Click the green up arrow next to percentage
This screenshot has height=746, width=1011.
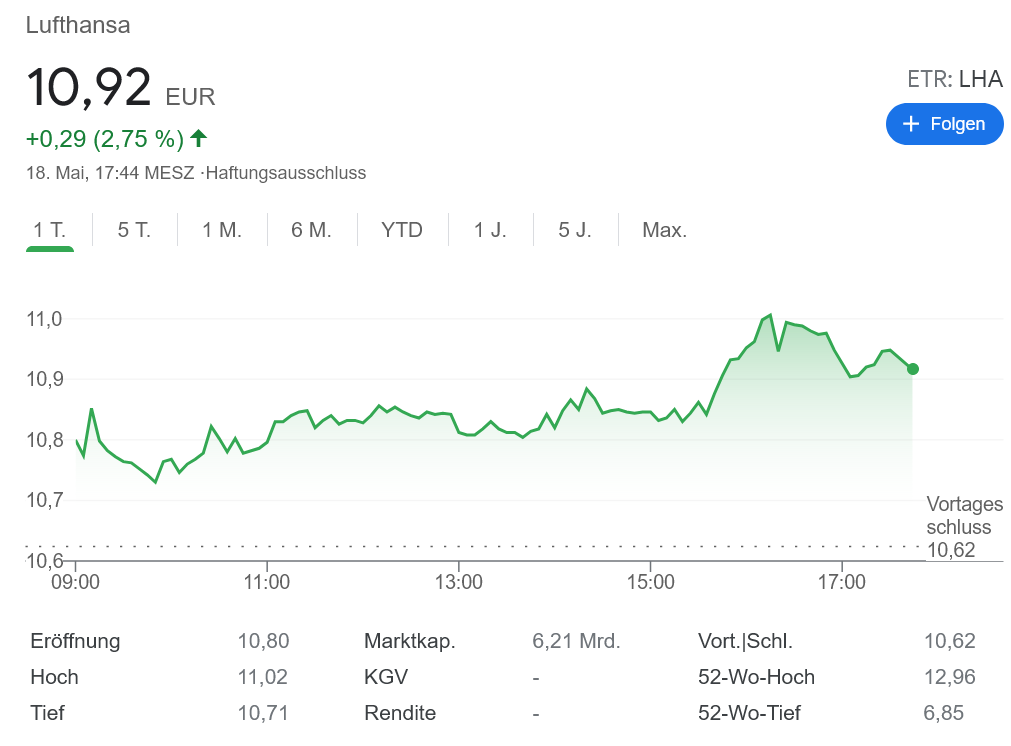[x=199, y=138]
